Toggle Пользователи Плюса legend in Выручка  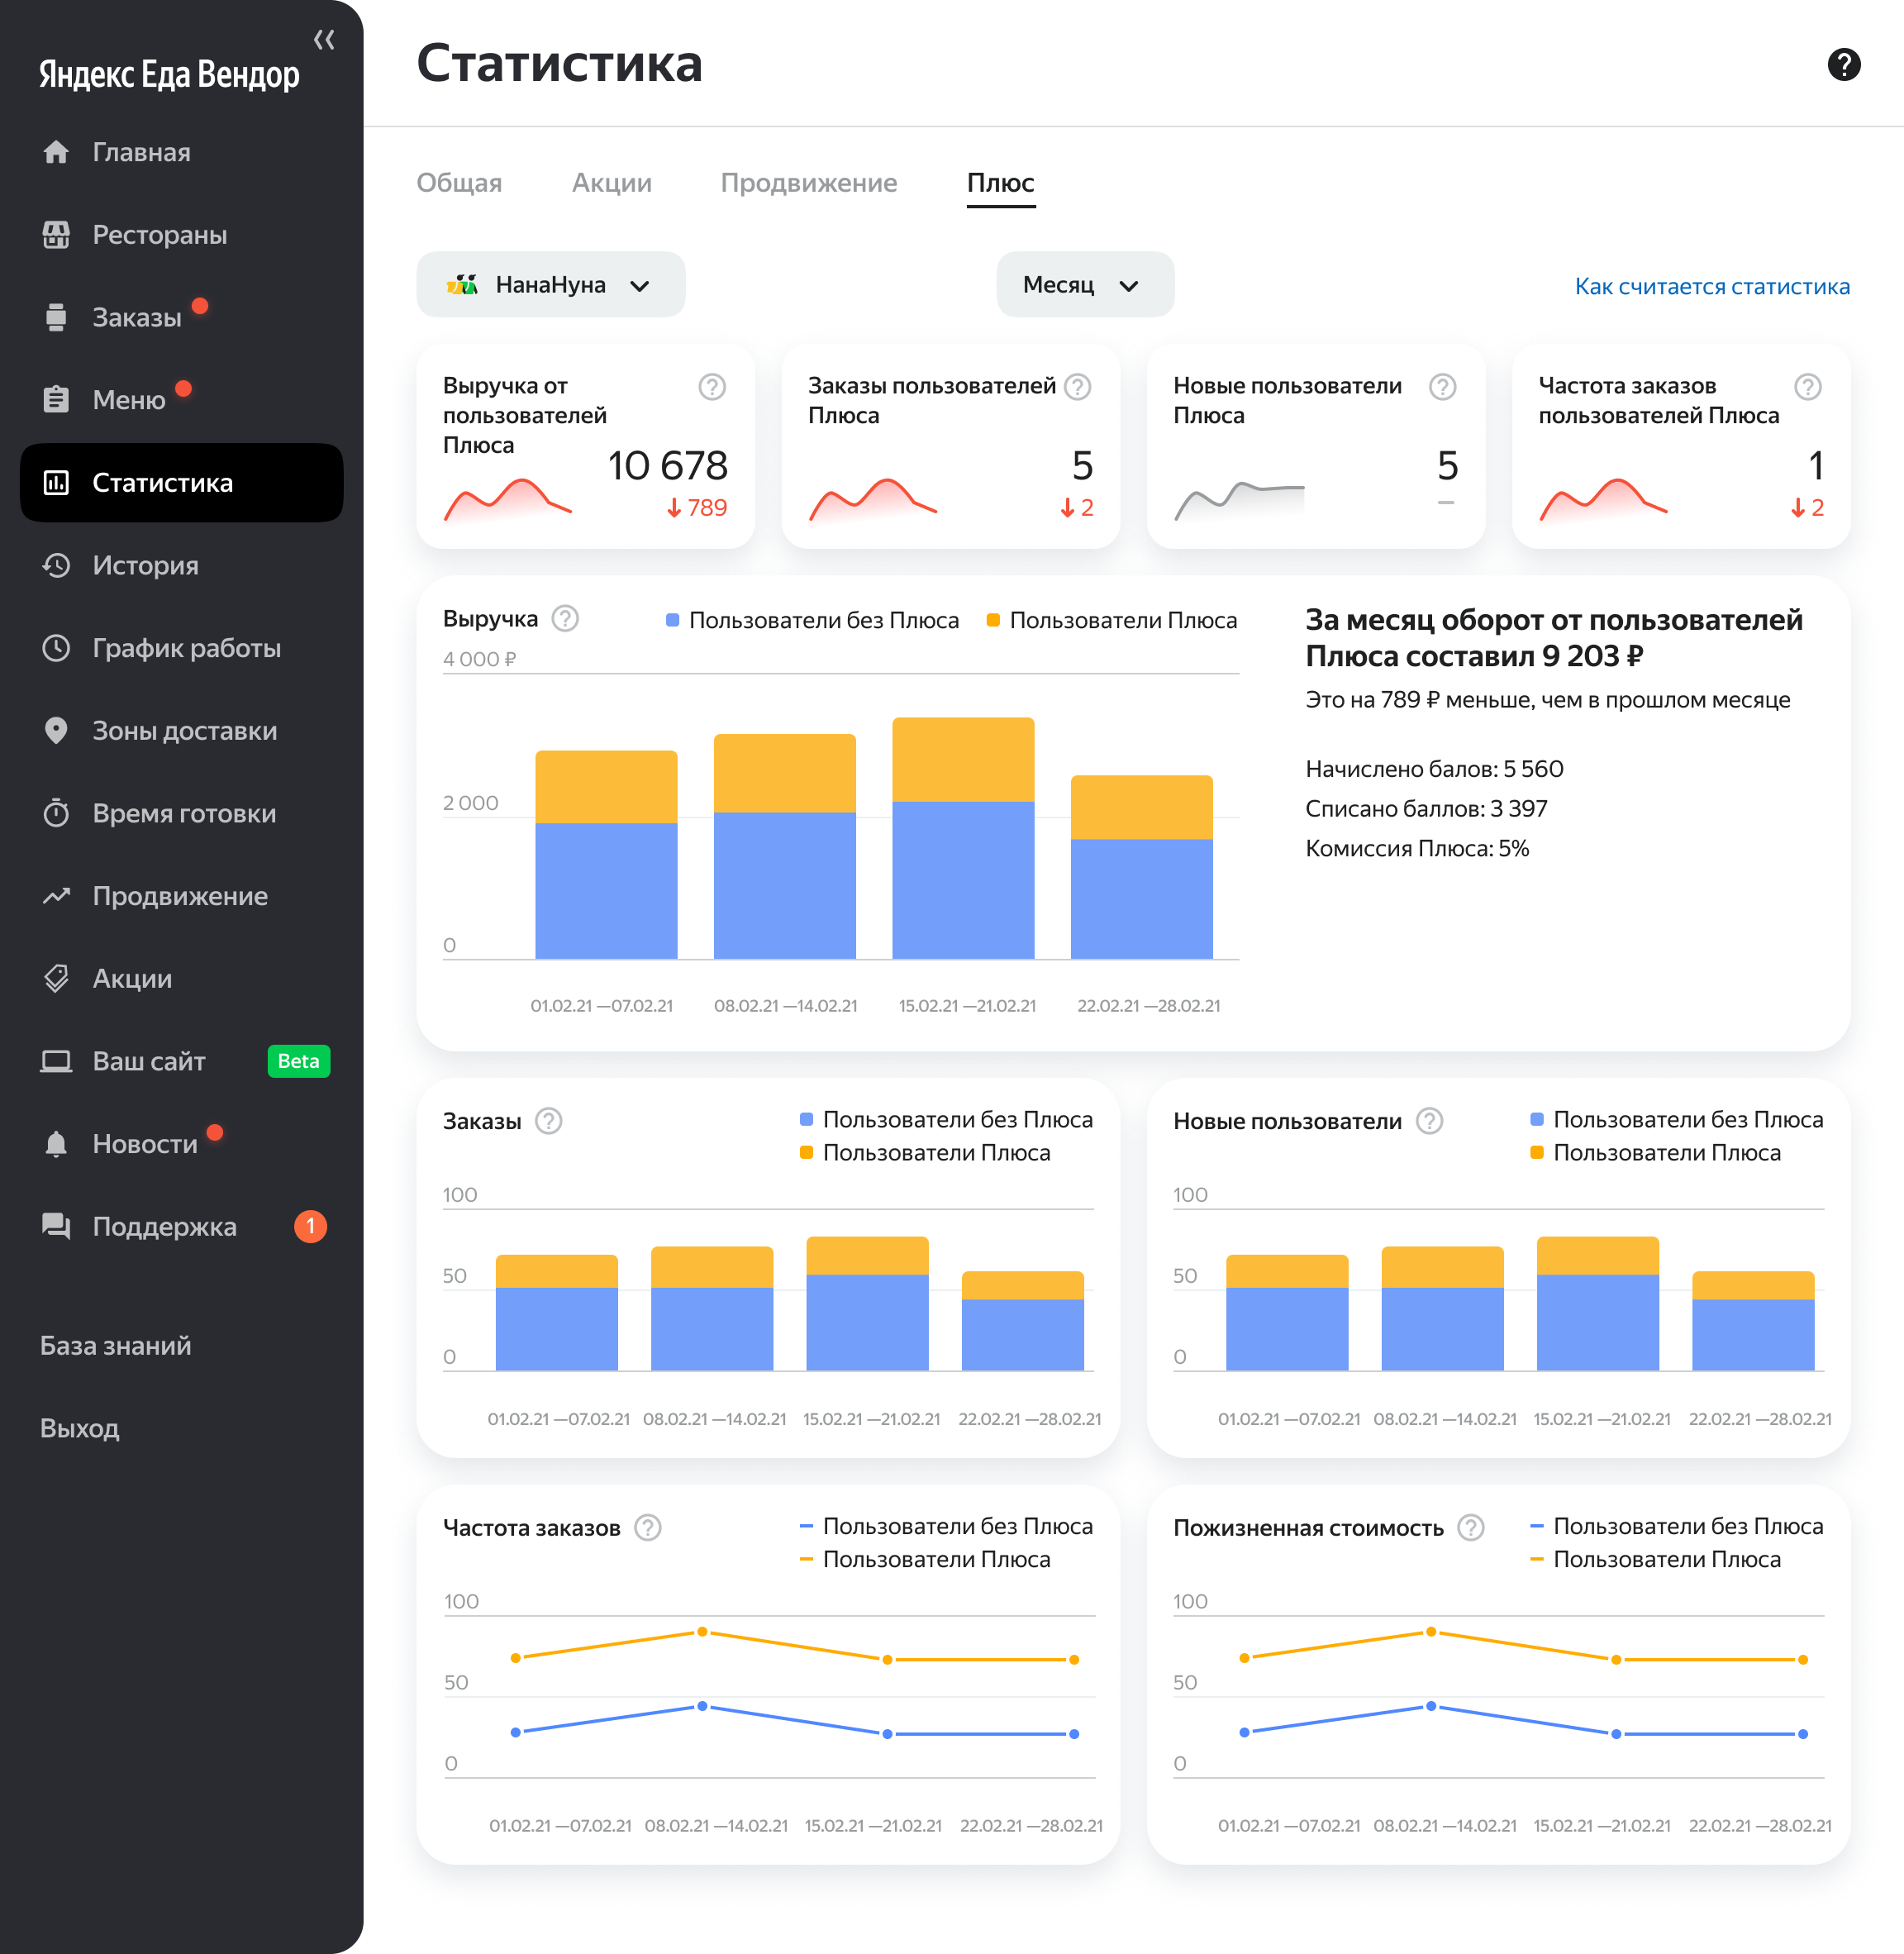(x=1112, y=620)
